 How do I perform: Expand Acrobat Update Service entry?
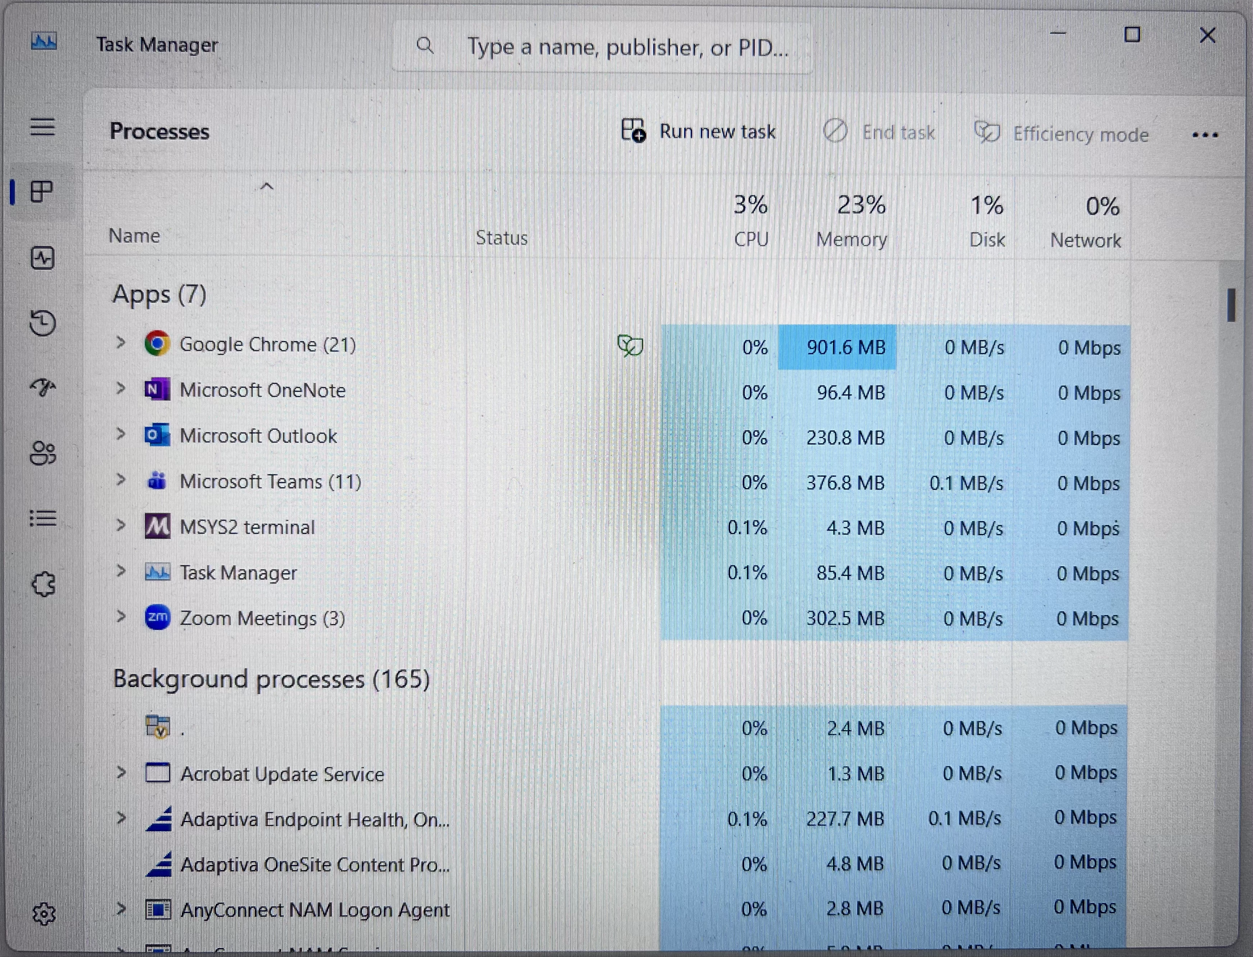121,773
